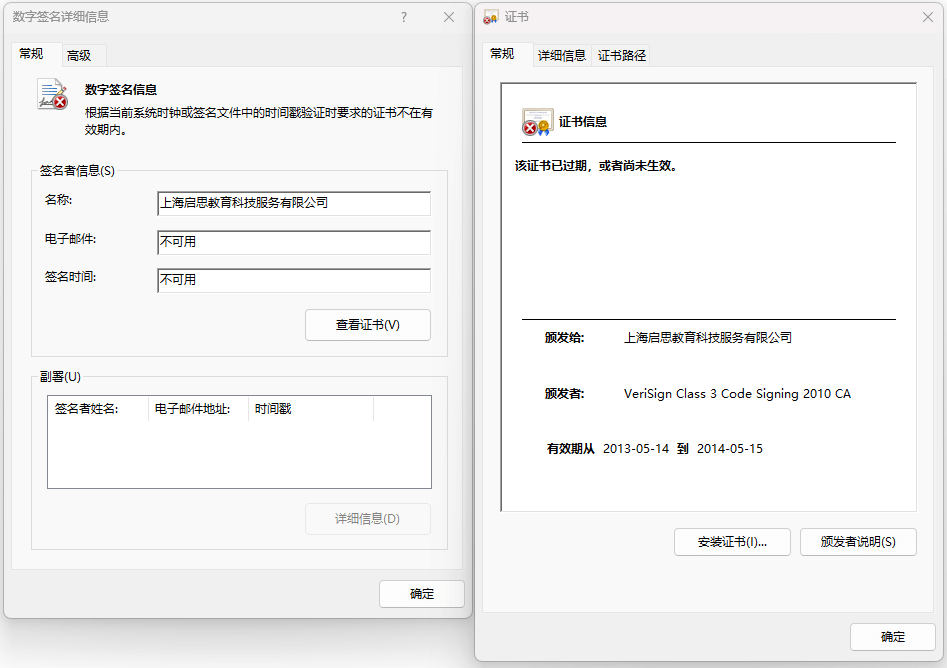947x668 pixels.
Task: Click the certificate icon in 证书 title bar
Action: click(x=491, y=17)
